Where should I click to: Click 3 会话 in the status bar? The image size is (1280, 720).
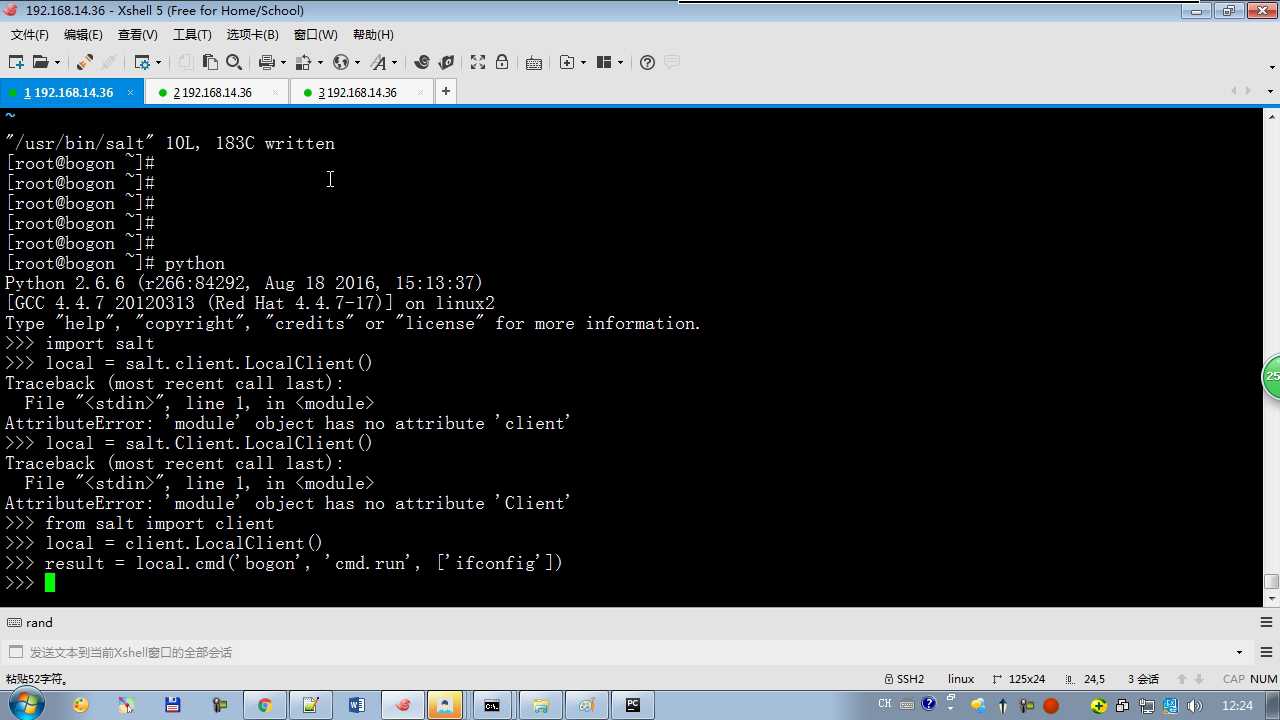1143,679
